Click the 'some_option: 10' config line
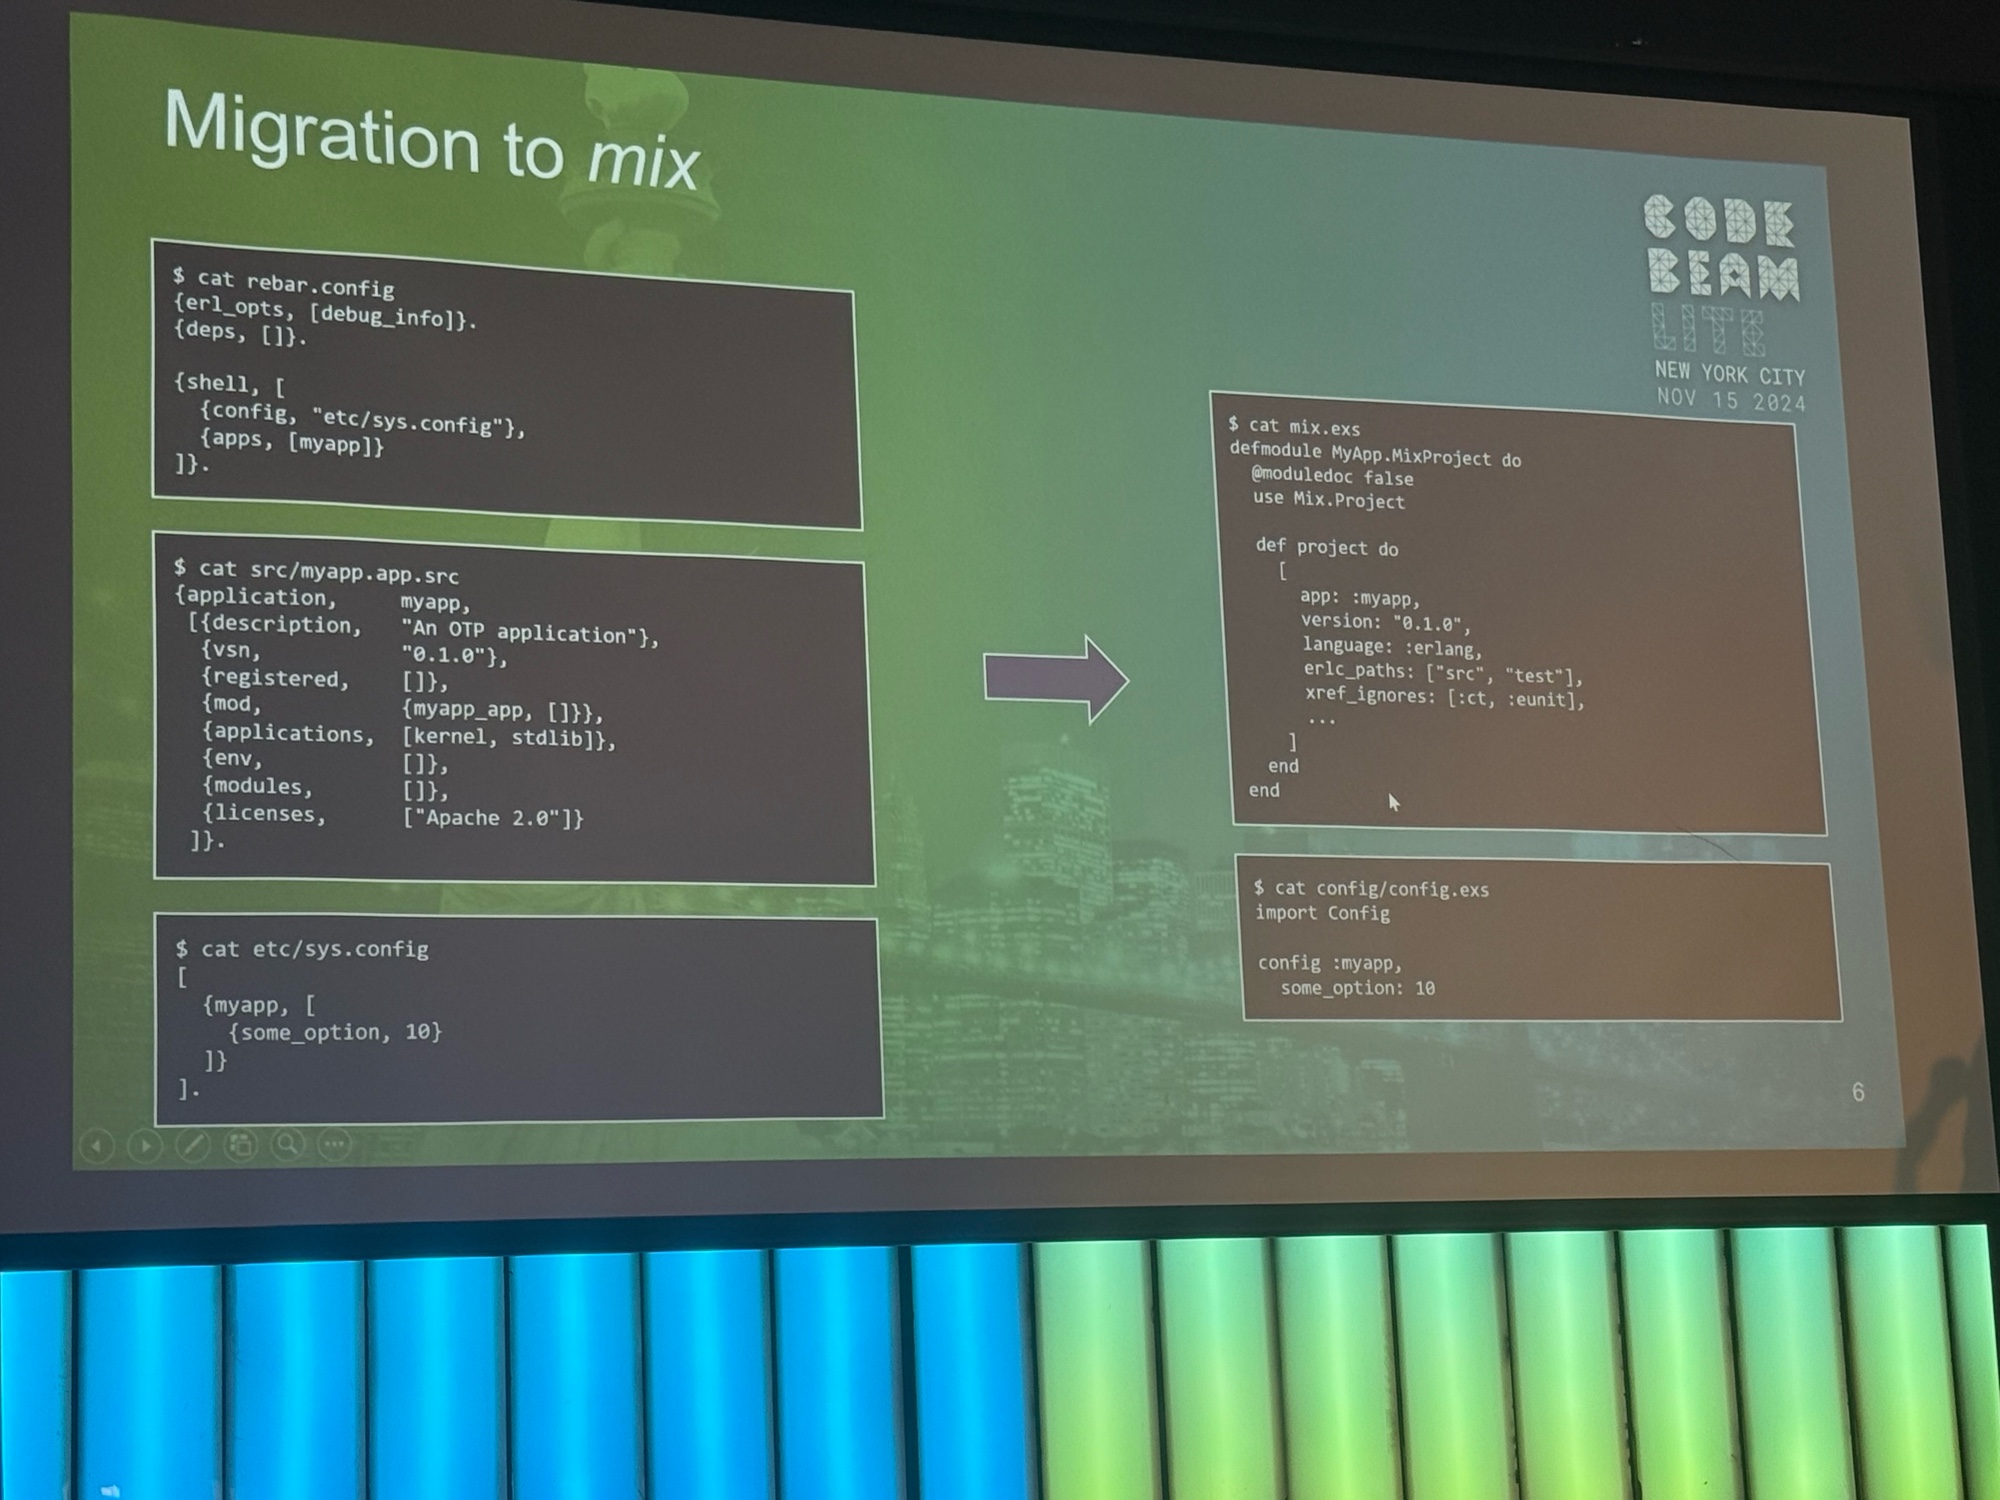2000x1500 pixels. click(x=1357, y=988)
